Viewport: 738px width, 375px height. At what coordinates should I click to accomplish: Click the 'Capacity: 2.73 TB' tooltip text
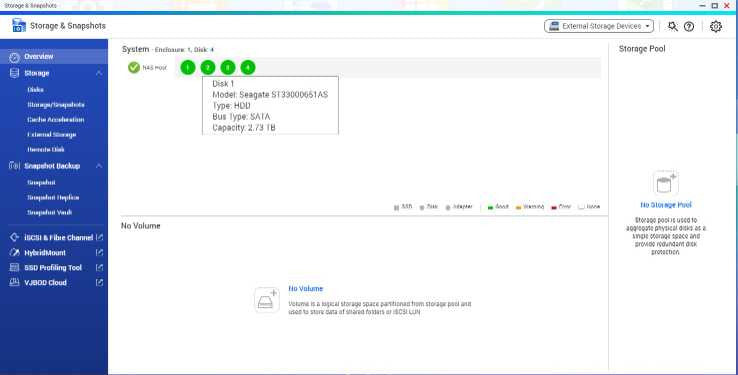pos(244,128)
